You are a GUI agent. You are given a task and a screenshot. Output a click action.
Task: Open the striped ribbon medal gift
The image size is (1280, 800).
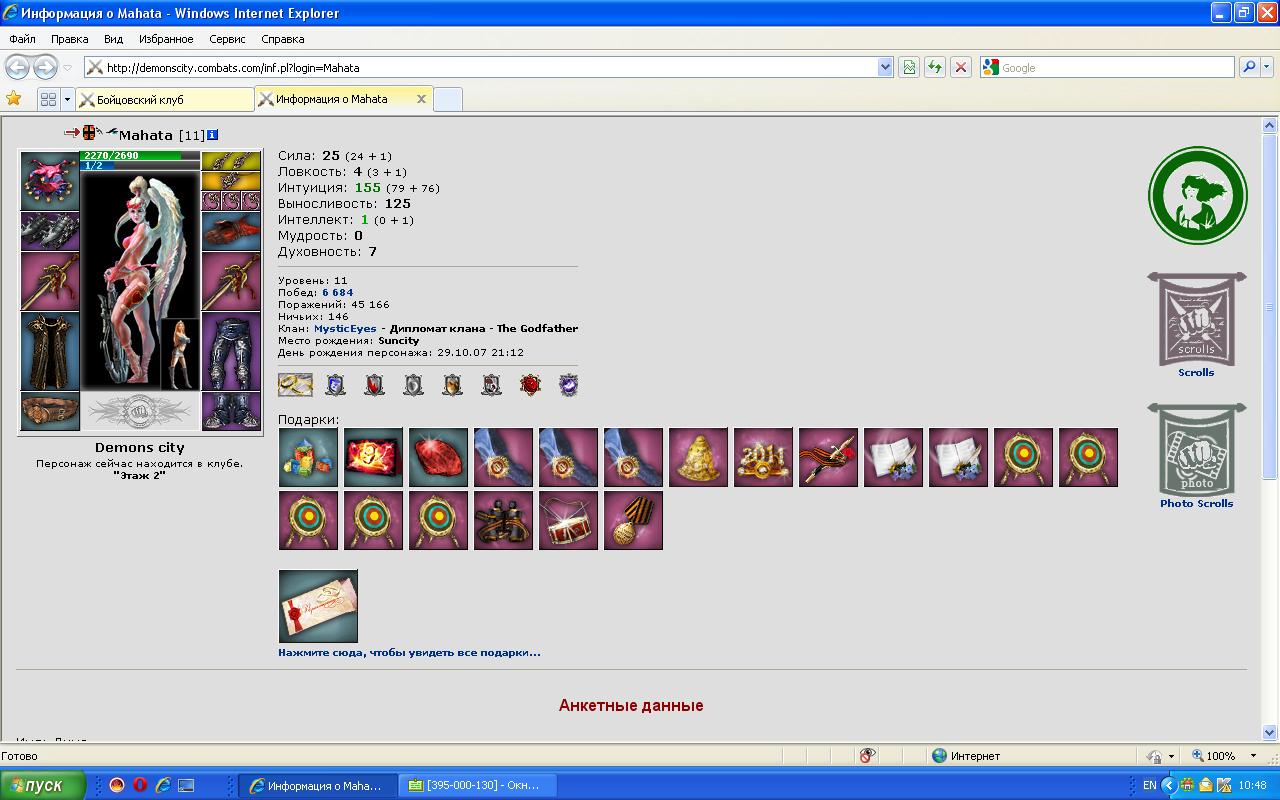pyautogui.click(x=633, y=520)
